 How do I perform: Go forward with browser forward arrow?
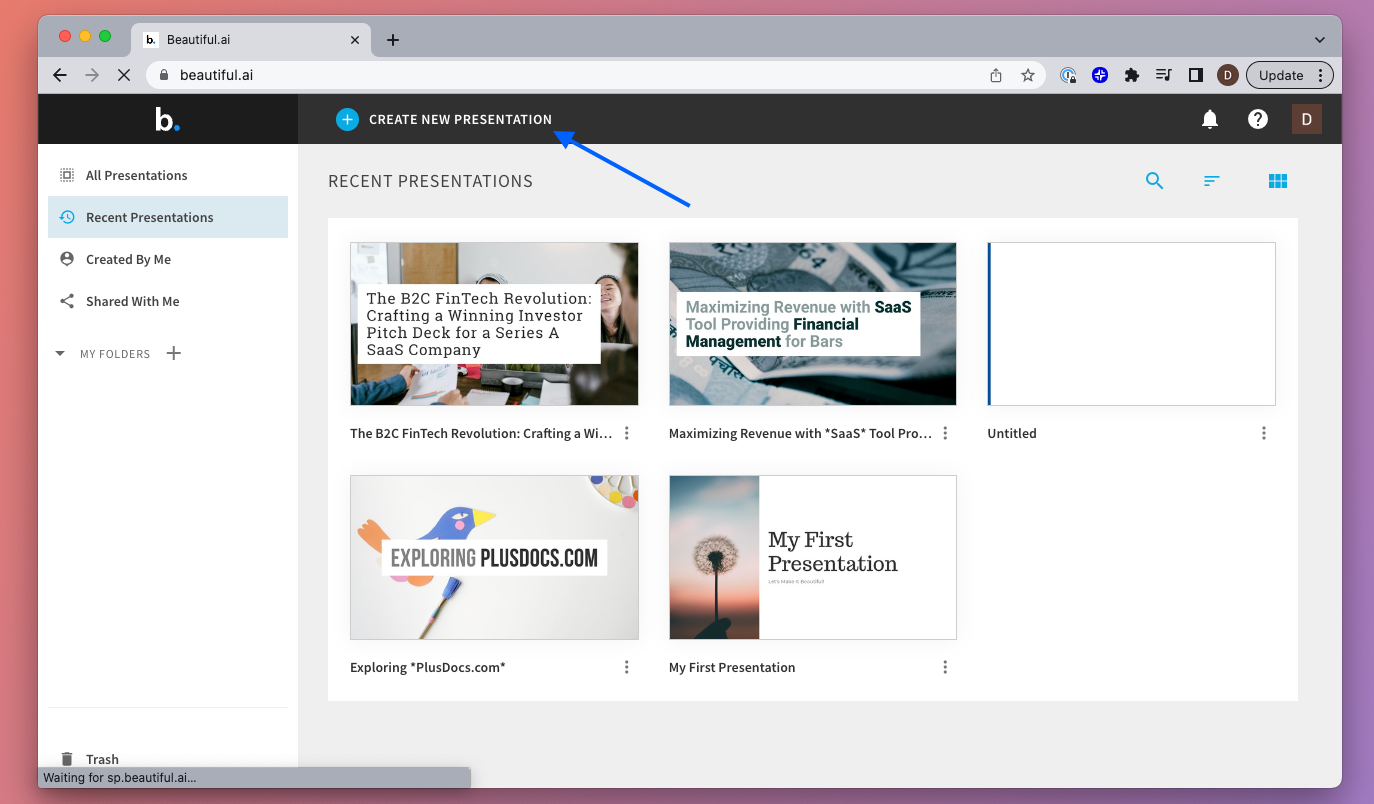[x=92, y=75]
